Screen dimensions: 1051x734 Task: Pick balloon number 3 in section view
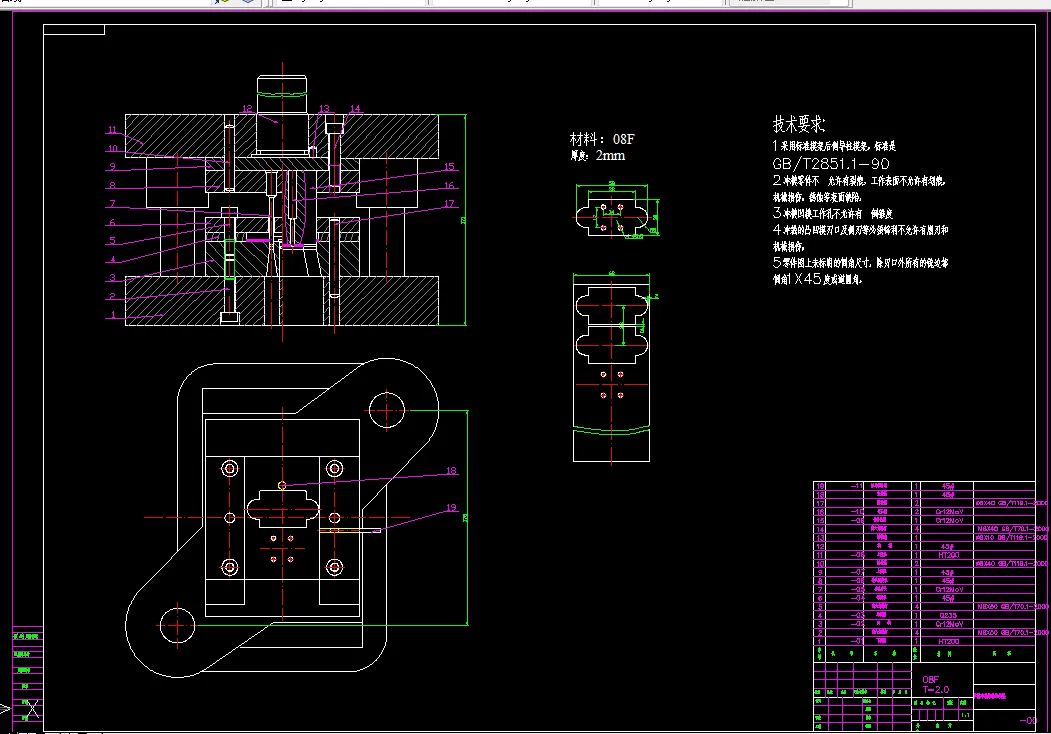coord(113,278)
